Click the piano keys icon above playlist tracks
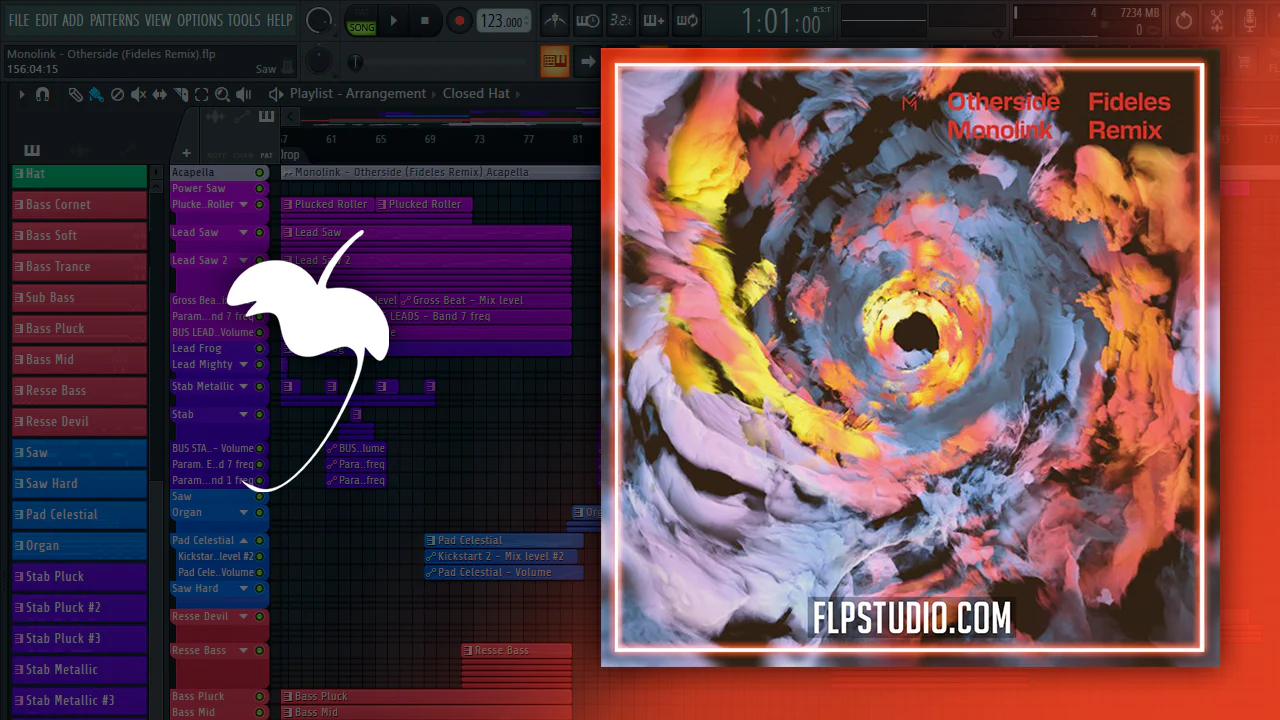The width and height of the screenshot is (1280, 720). (x=266, y=117)
